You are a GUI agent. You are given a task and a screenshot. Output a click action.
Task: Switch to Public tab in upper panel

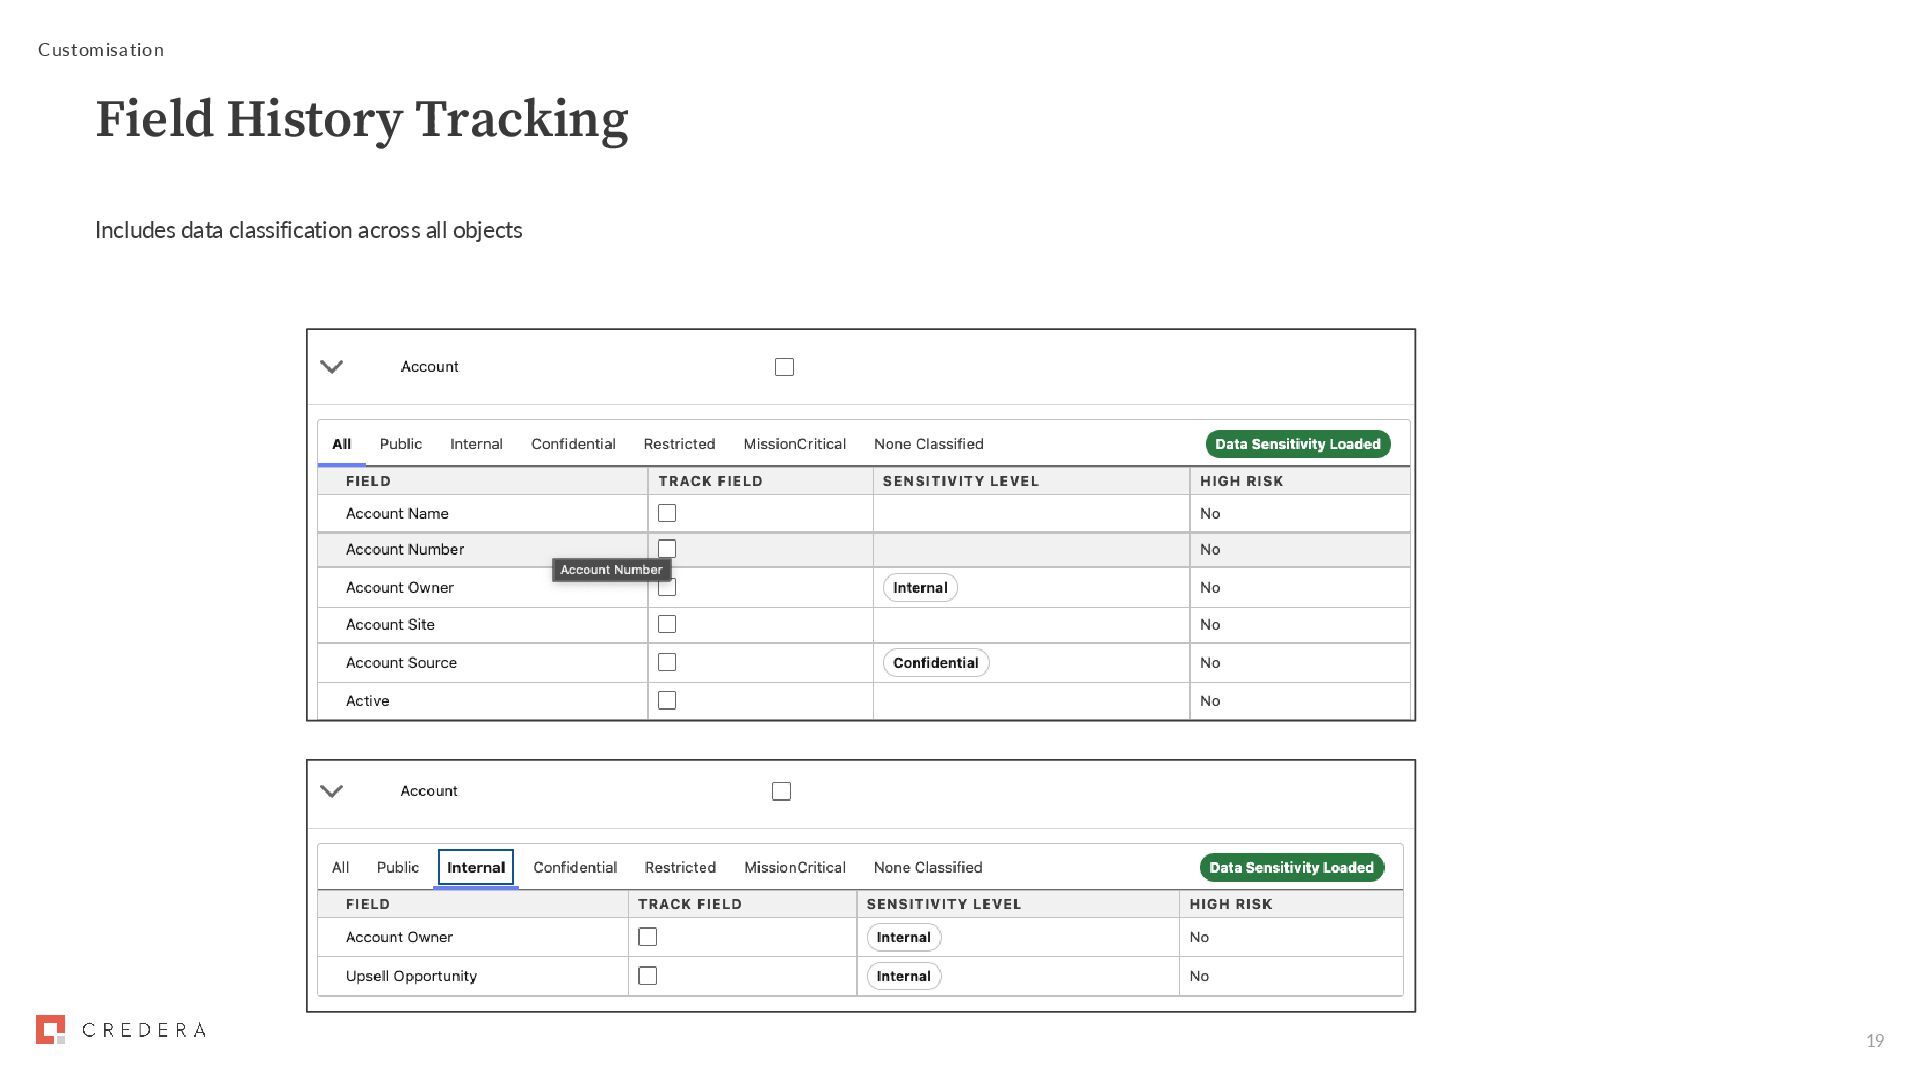tap(400, 444)
